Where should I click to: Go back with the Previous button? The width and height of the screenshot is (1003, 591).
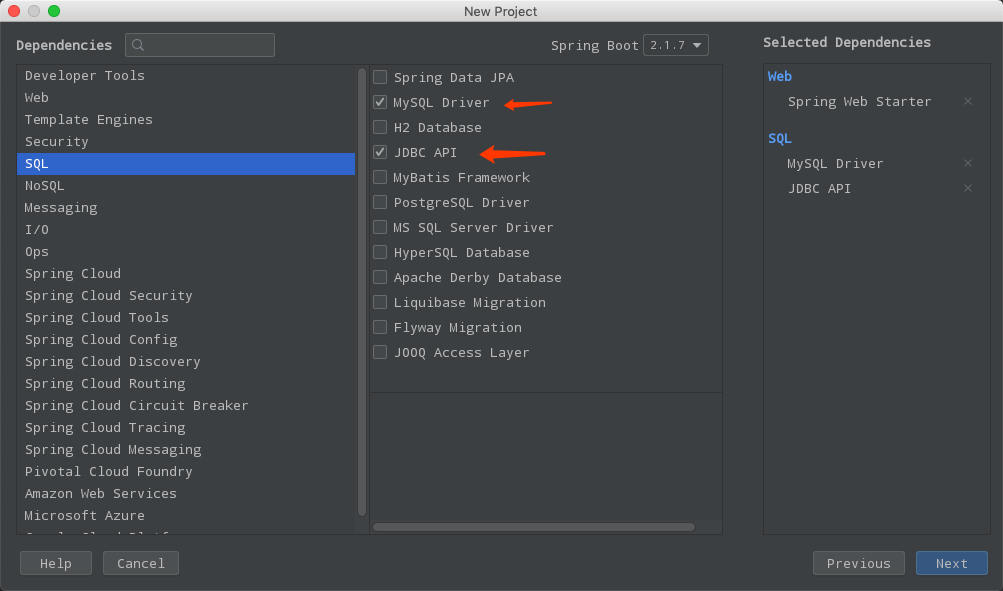click(858, 563)
